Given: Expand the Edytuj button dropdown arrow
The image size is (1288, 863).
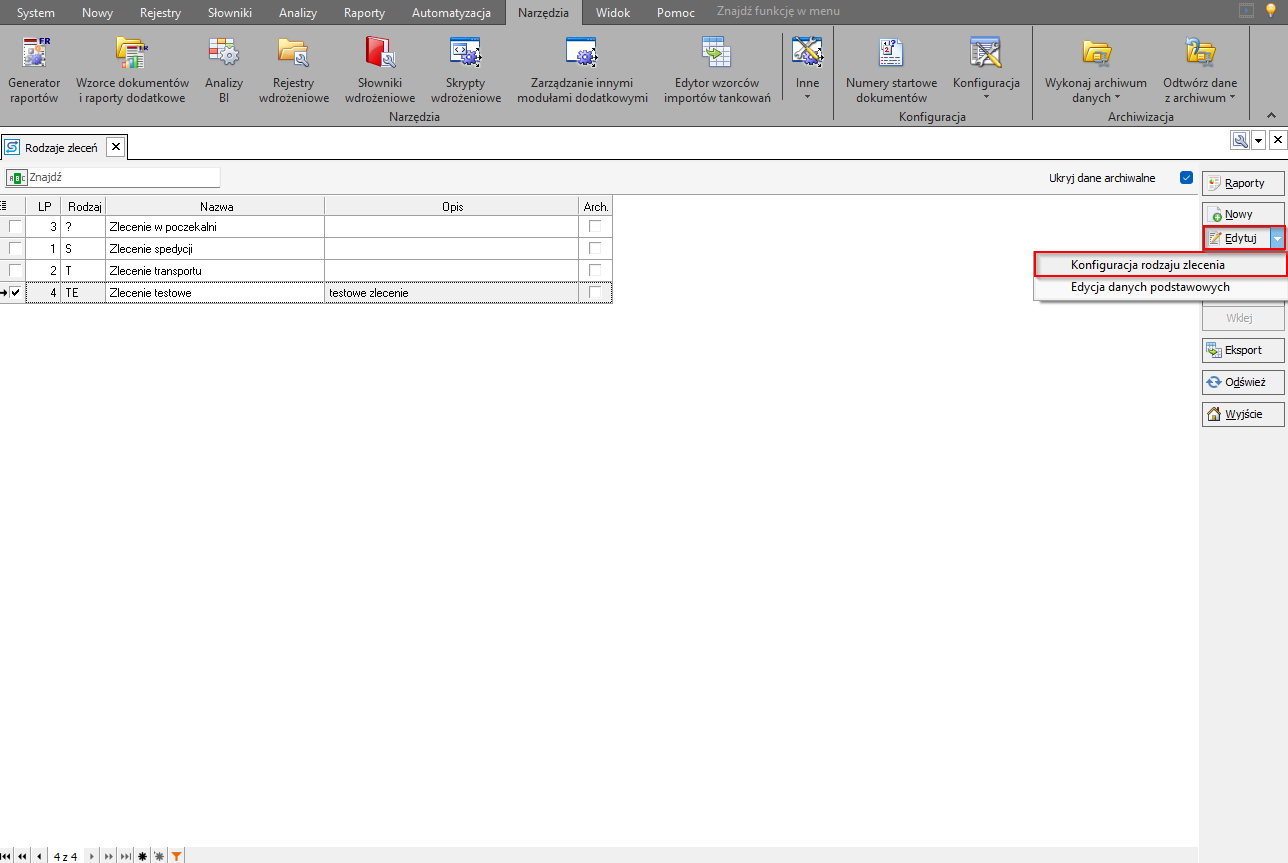Looking at the screenshot, I should click(x=1277, y=238).
